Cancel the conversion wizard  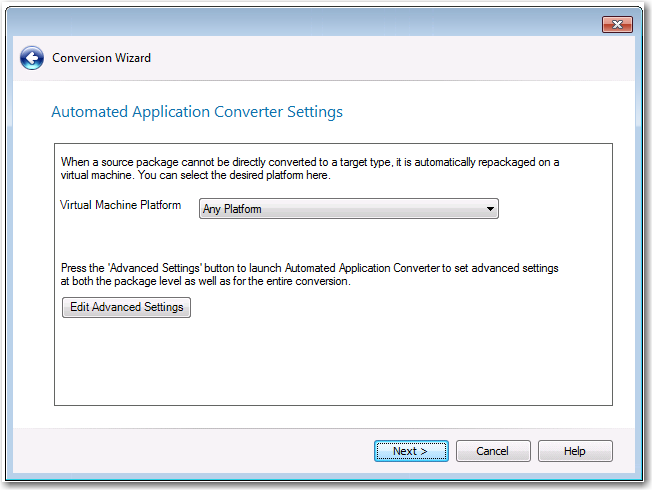tap(492, 451)
